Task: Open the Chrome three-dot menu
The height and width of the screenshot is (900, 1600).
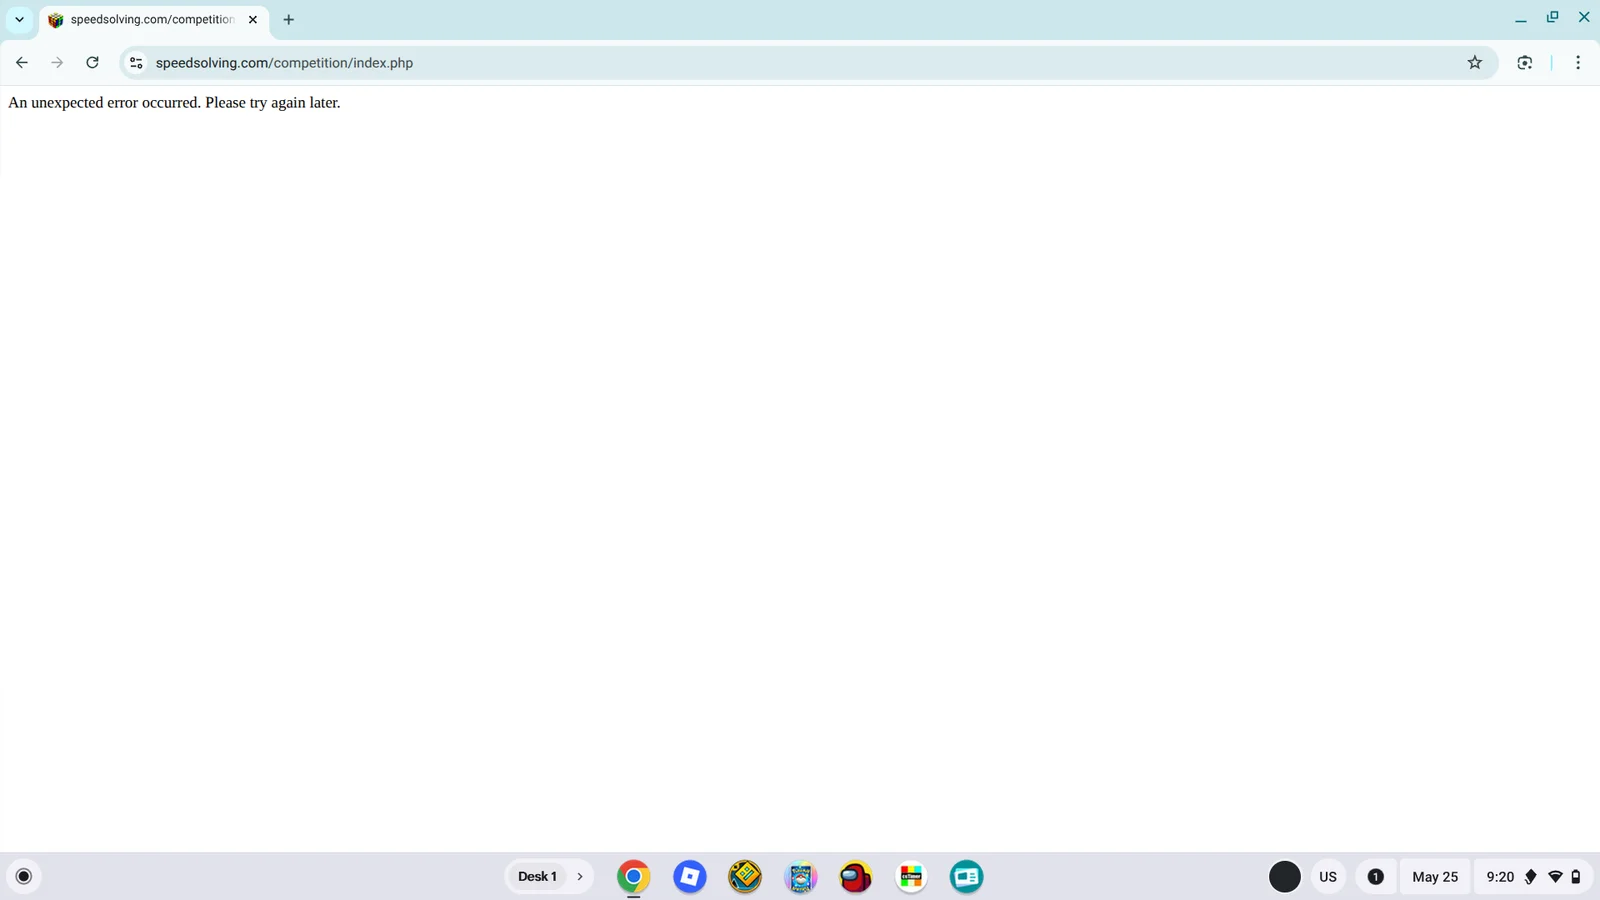Action: click(x=1578, y=62)
